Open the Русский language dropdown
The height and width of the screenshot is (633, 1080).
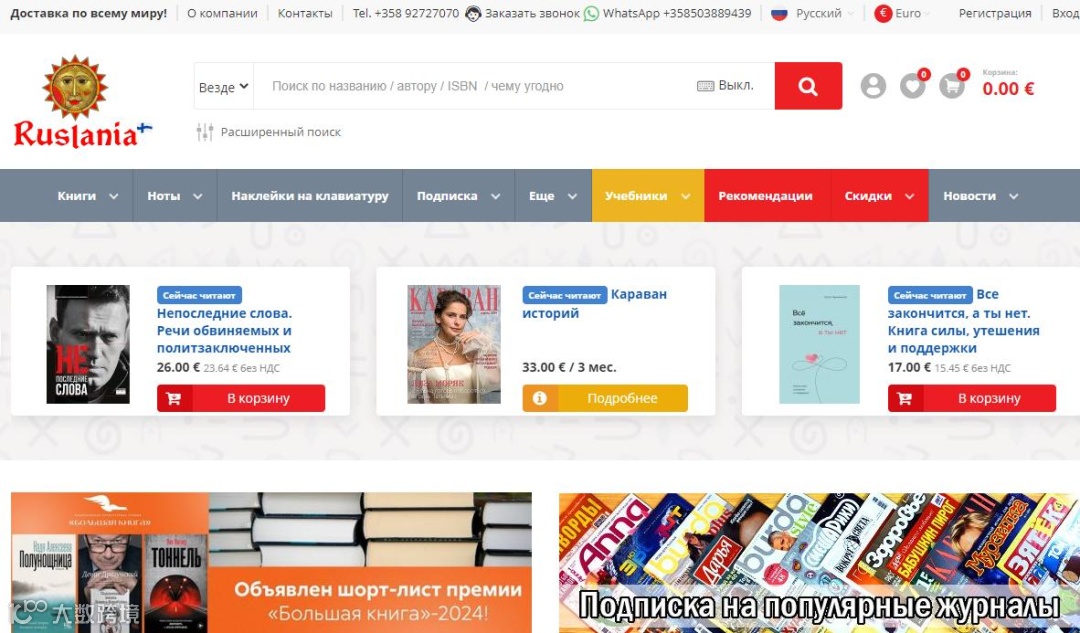pyautogui.click(x=811, y=13)
